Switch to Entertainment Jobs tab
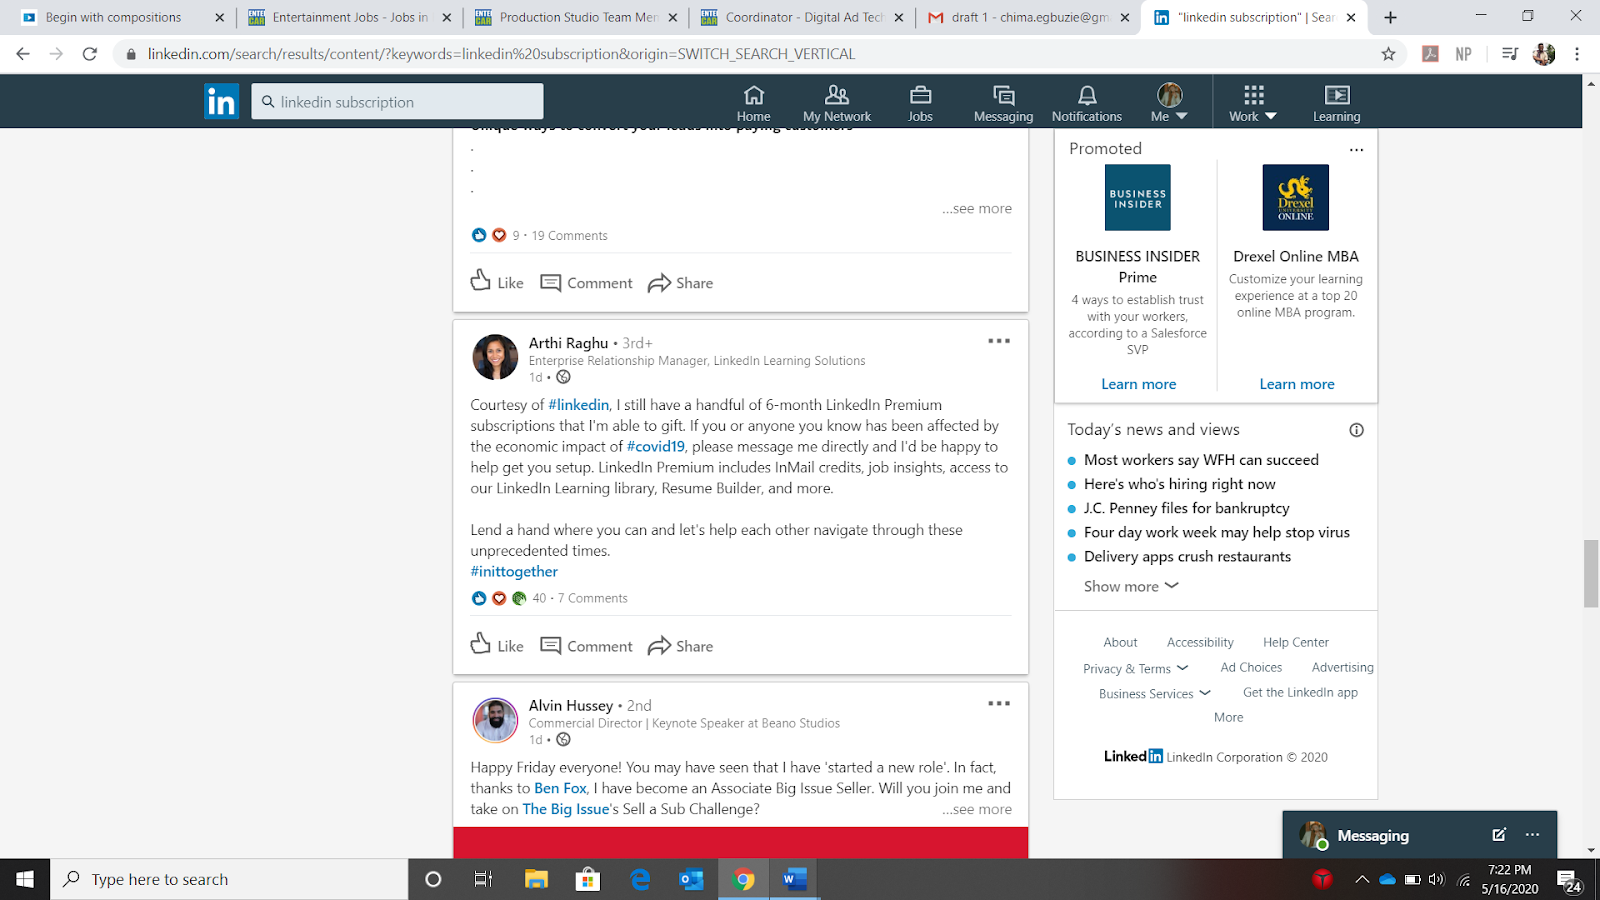Image resolution: width=1600 pixels, height=900 pixels. (x=350, y=17)
